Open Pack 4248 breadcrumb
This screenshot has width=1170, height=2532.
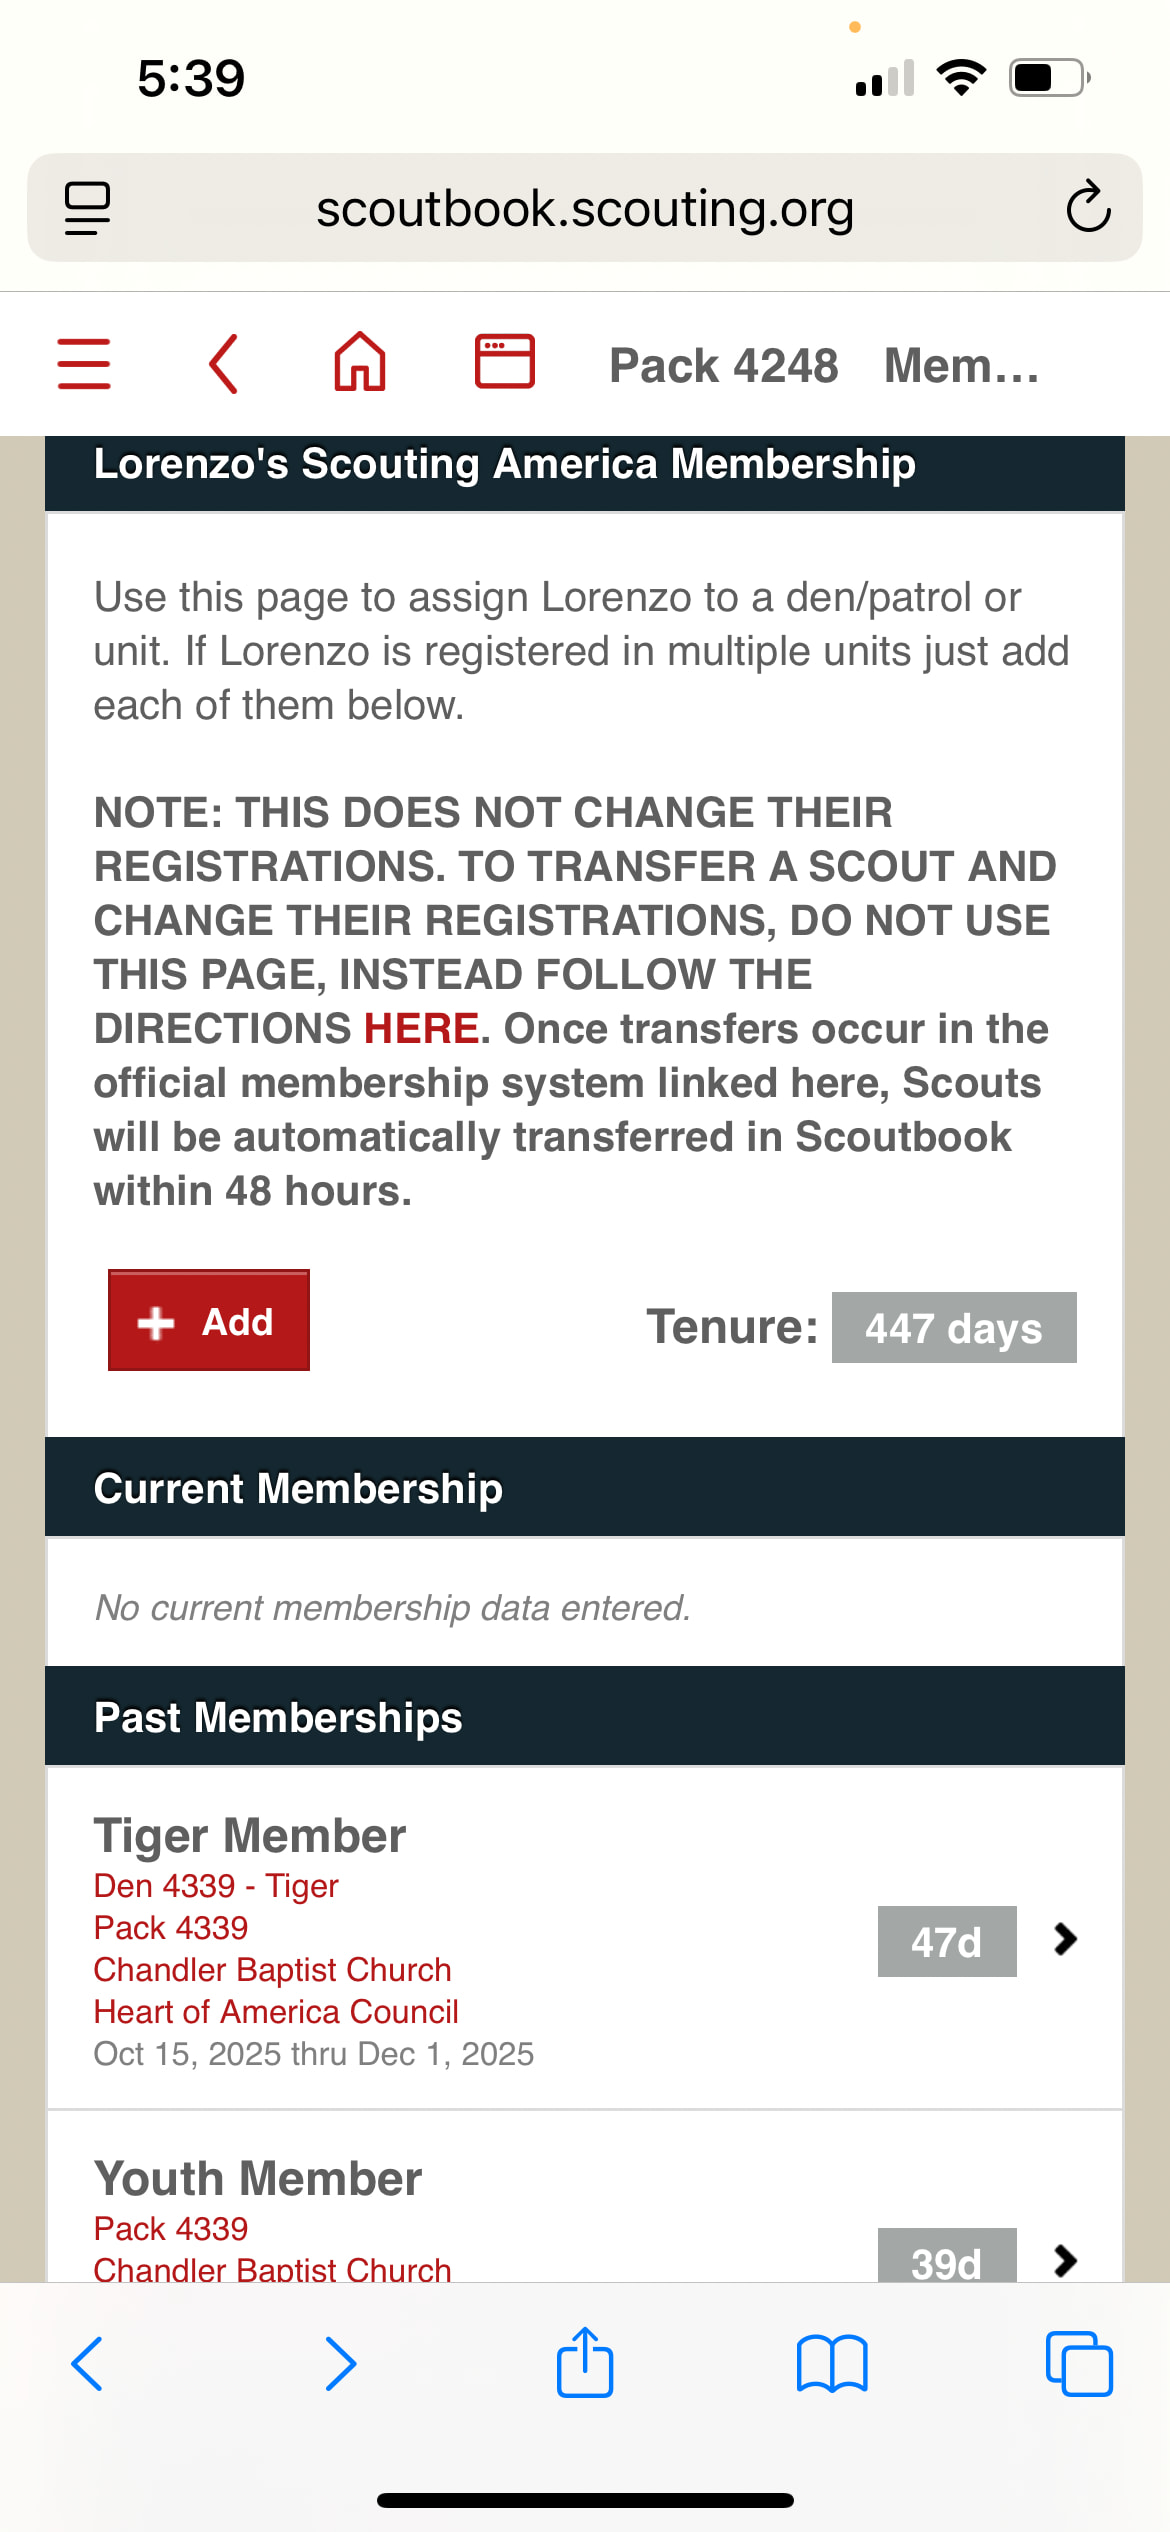click(x=724, y=365)
